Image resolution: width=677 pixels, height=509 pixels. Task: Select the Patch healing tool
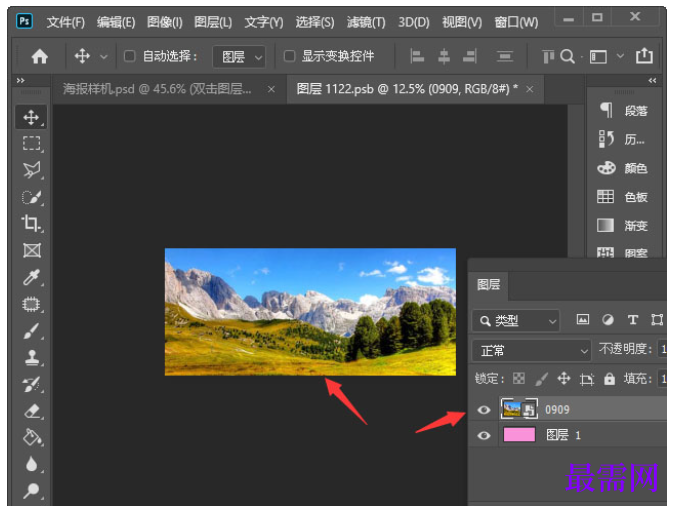32,304
